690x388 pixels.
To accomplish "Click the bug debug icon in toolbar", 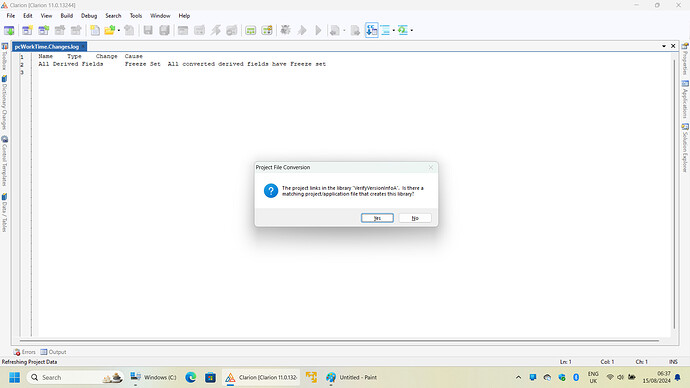I will pos(286,30).
